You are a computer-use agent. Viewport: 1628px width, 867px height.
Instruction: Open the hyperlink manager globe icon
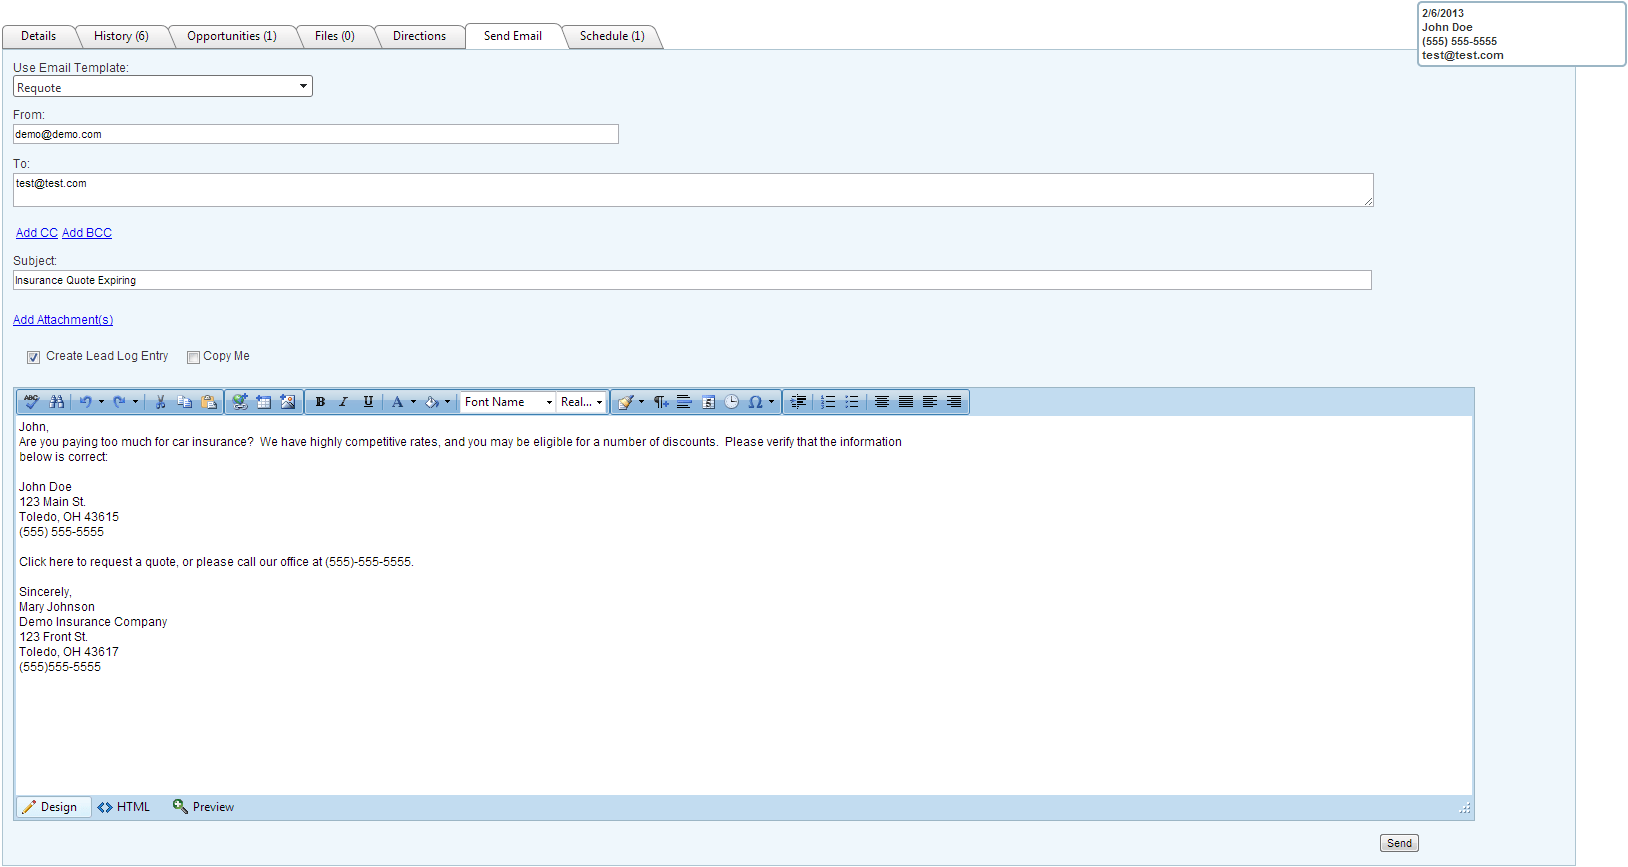240,402
